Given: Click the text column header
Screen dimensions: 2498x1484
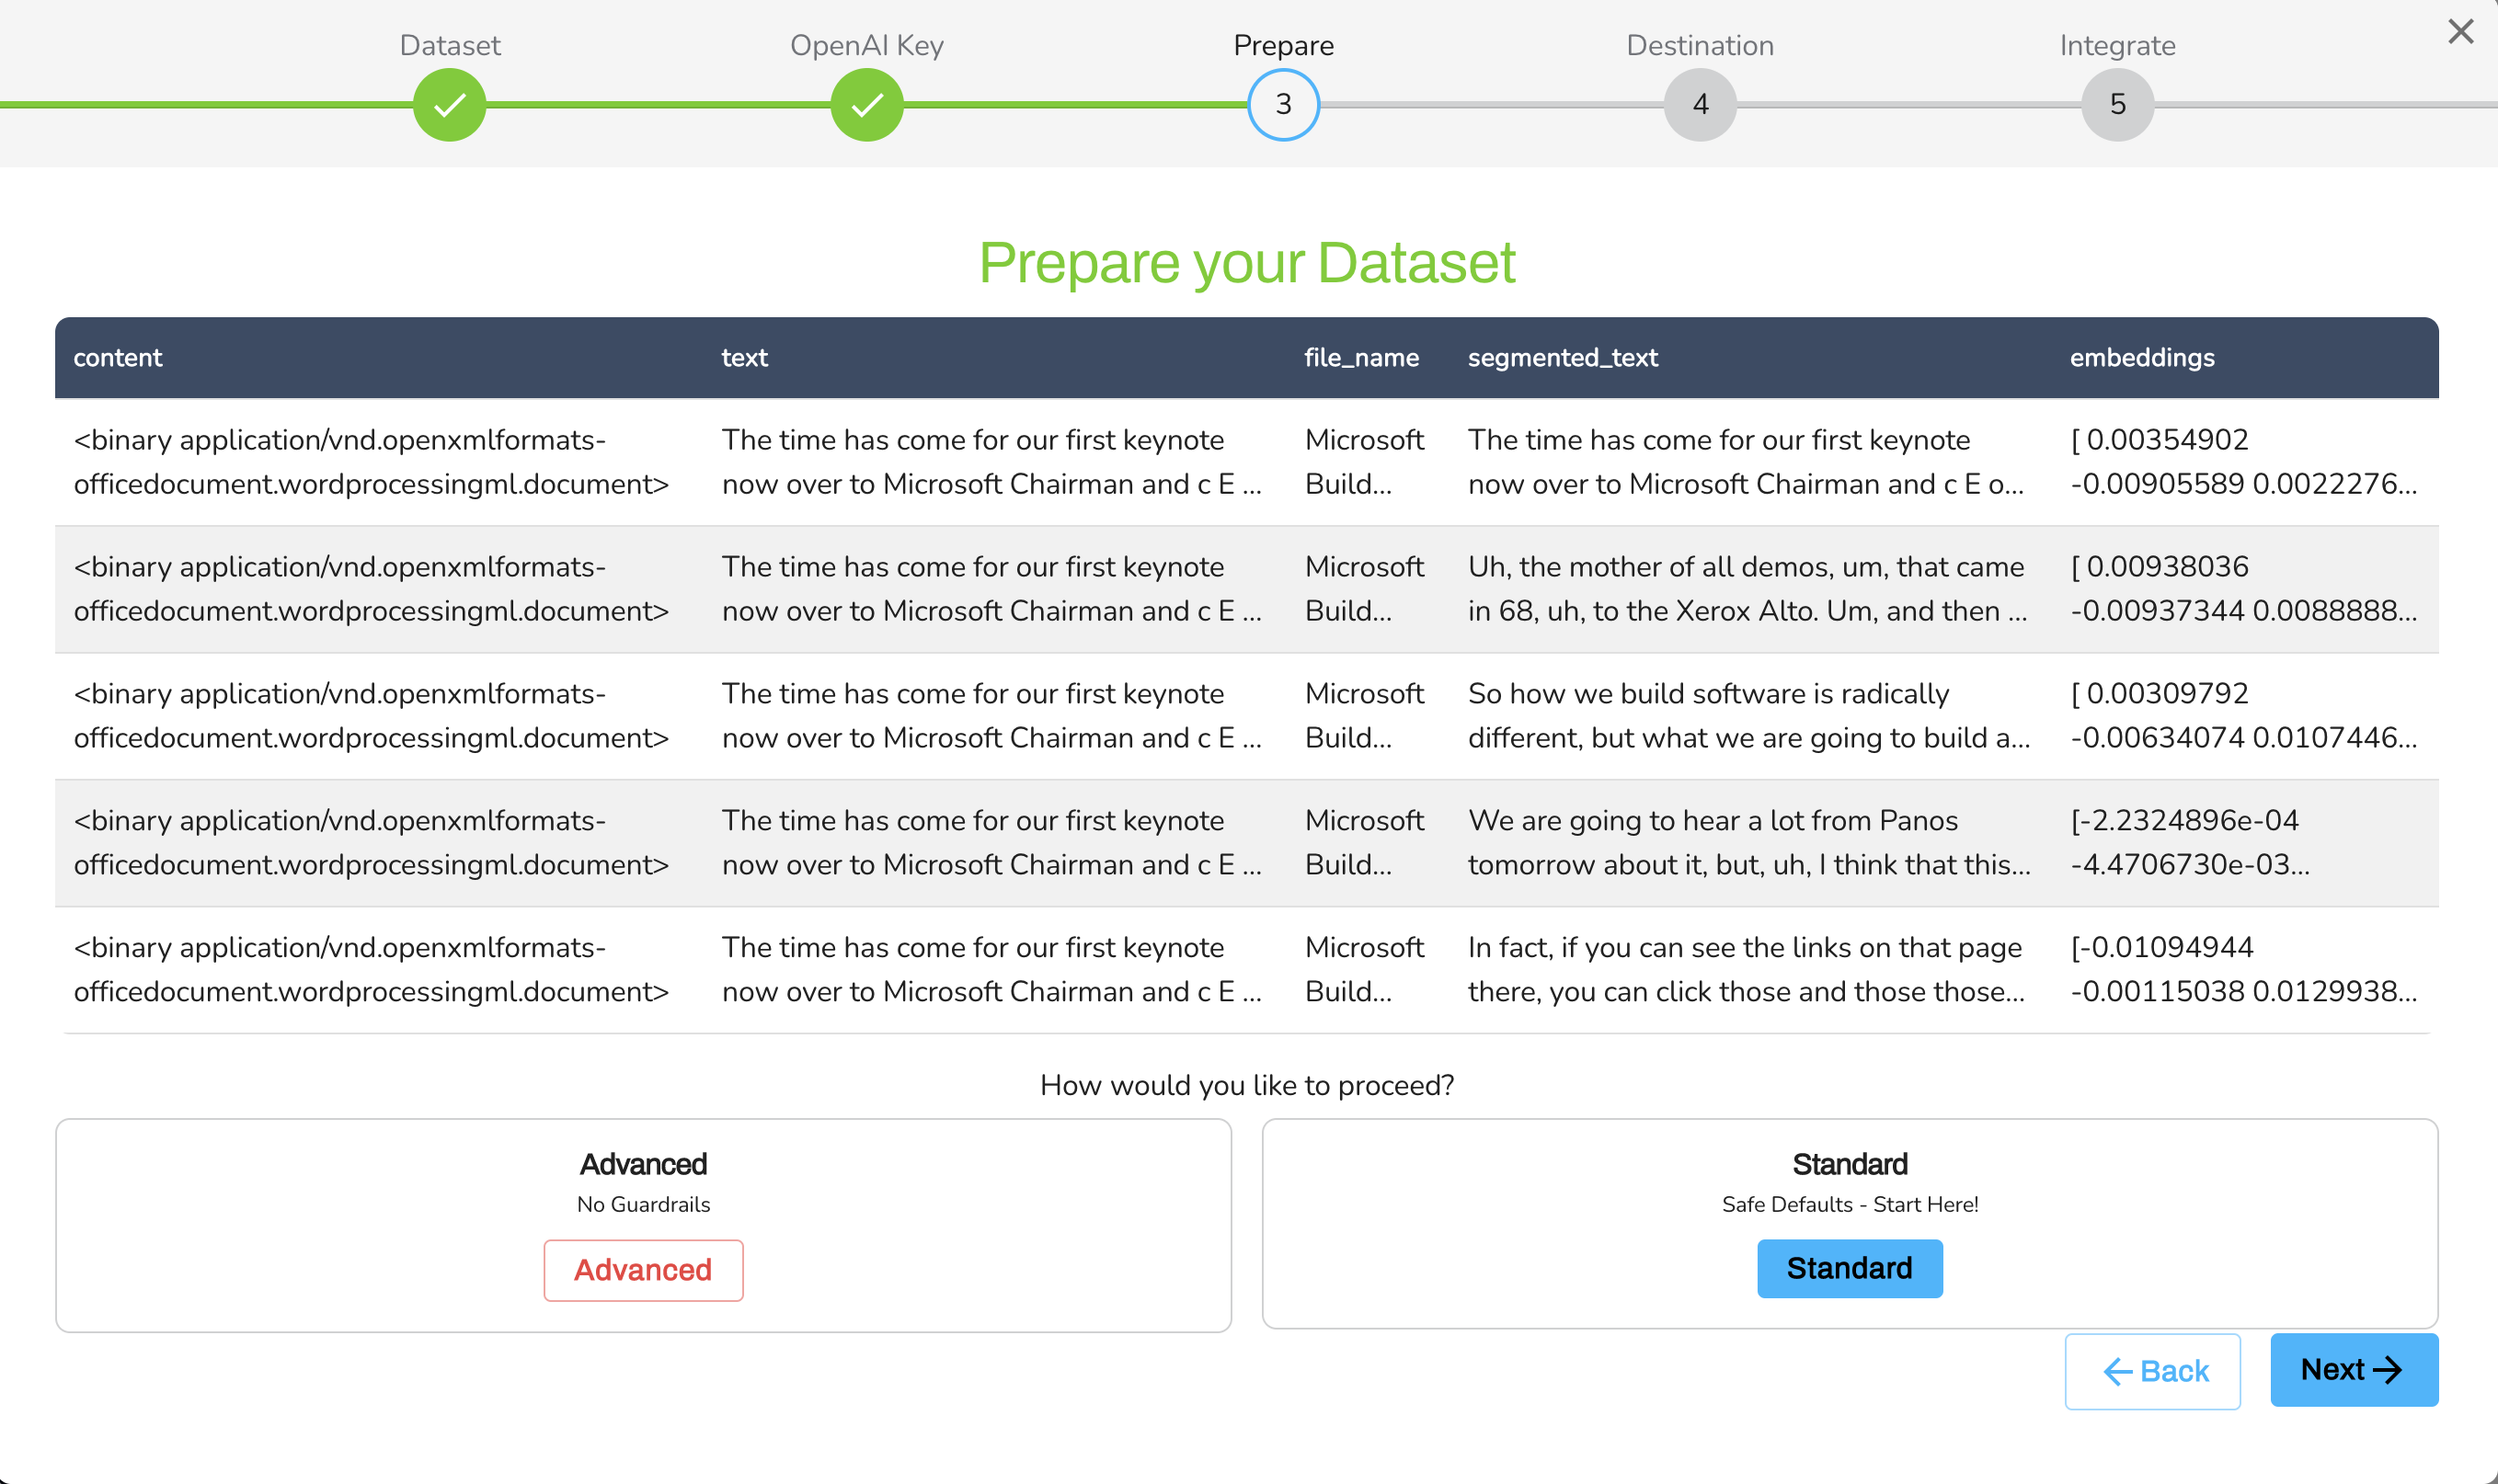Looking at the screenshot, I should (x=744, y=357).
